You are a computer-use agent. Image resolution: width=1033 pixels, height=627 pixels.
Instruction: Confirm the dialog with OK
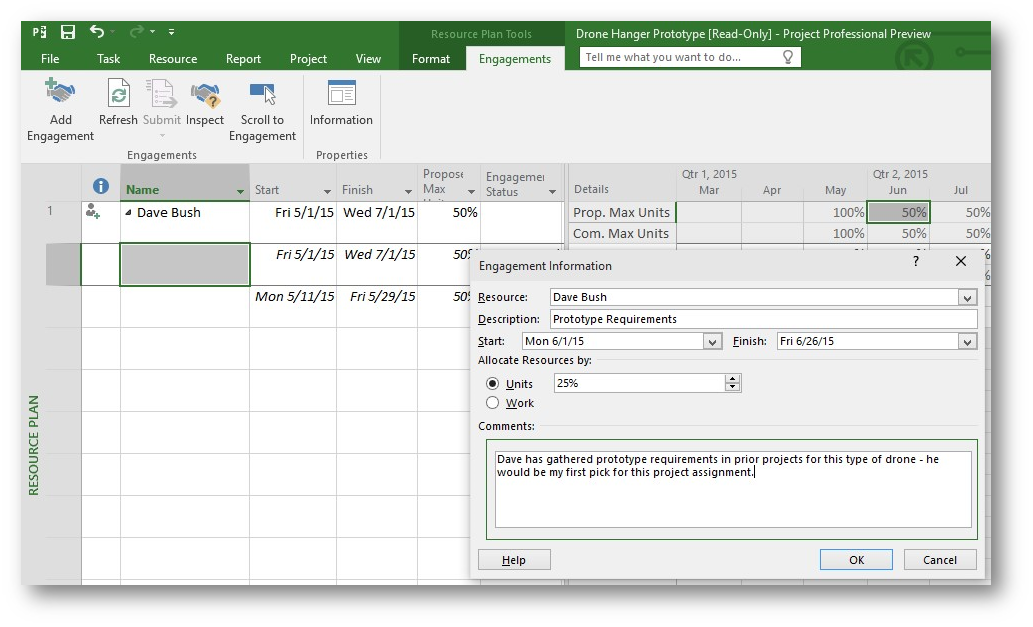856,560
